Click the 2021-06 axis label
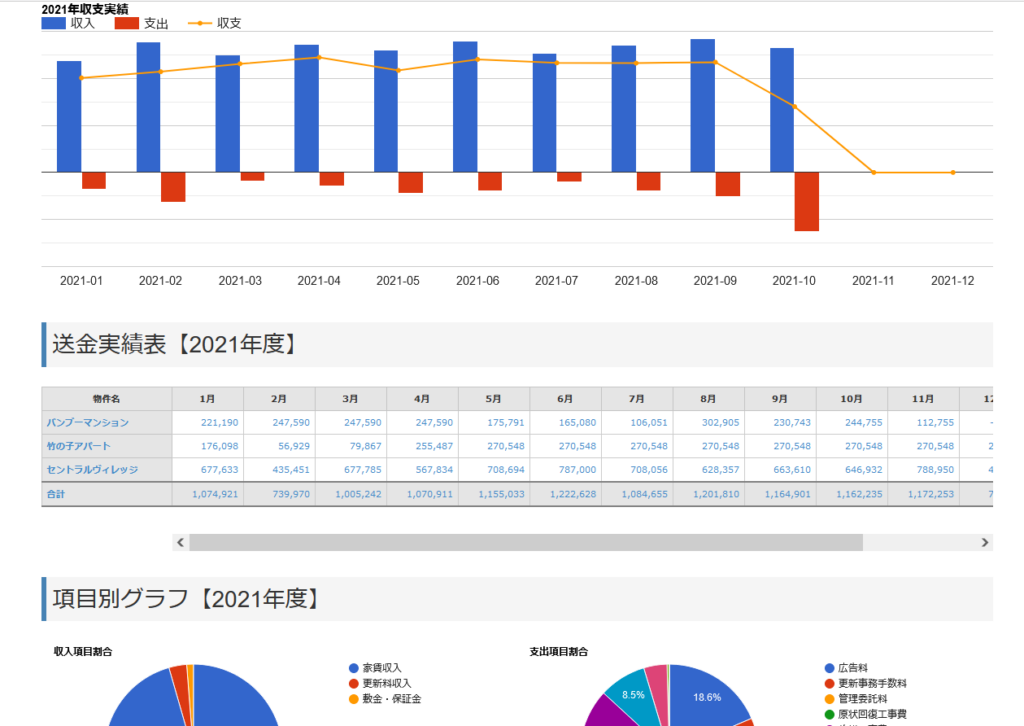This screenshot has height=726, width=1024. [x=477, y=281]
